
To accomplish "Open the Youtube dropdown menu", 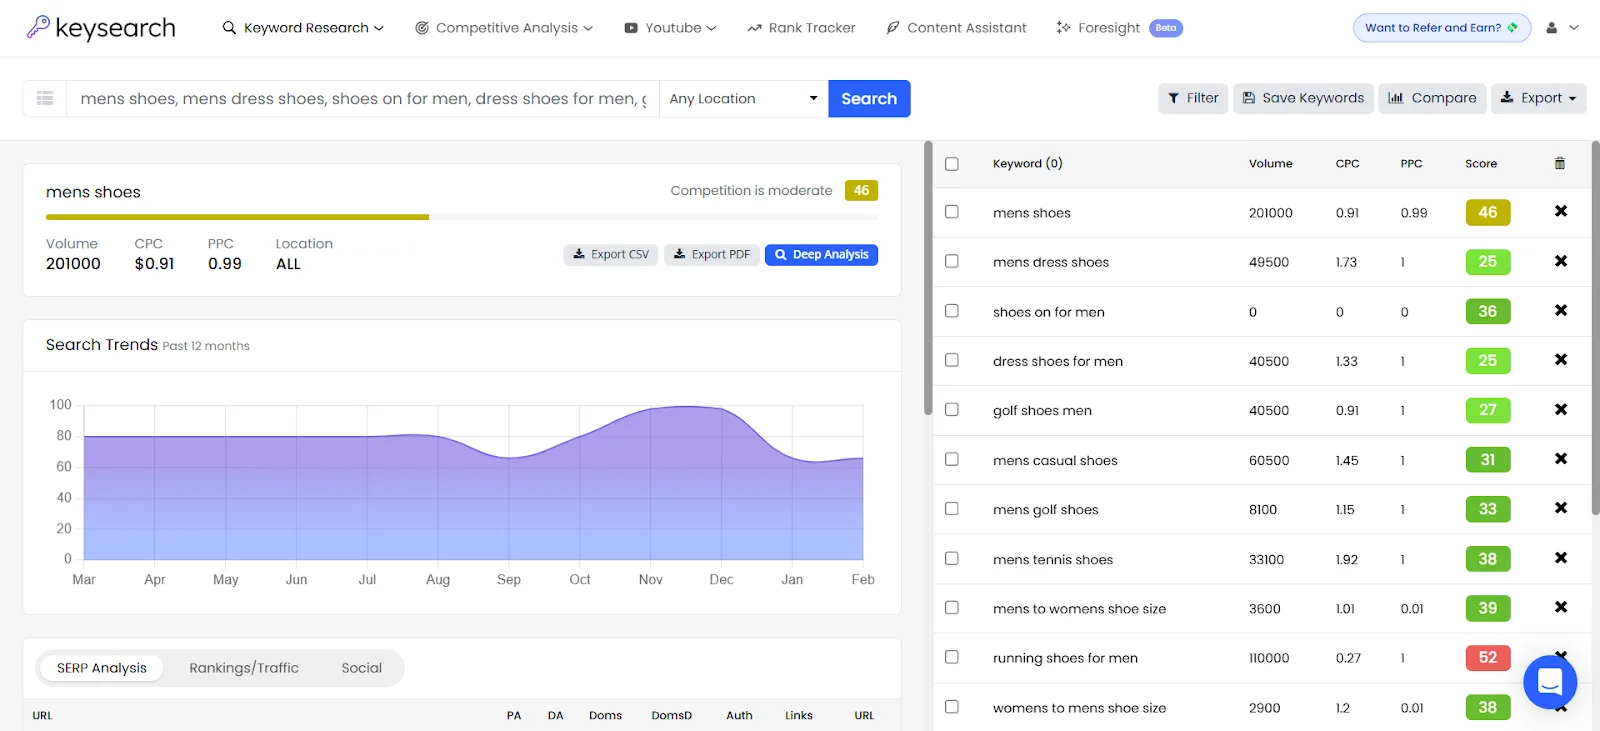I will [670, 28].
